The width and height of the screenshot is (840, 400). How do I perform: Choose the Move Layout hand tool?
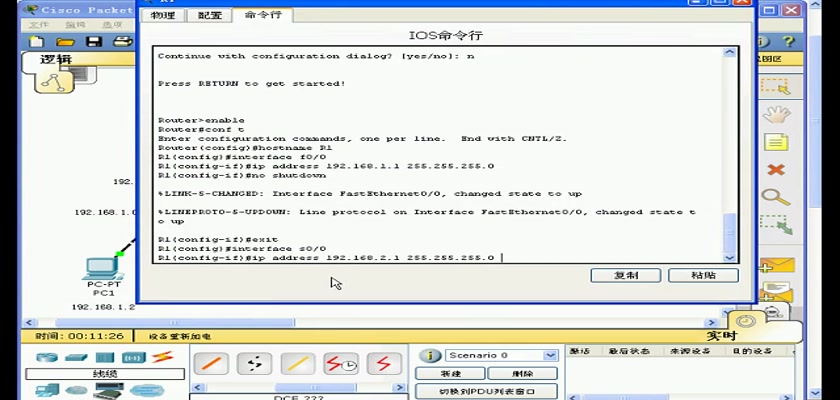pyautogui.click(x=775, y=115)
